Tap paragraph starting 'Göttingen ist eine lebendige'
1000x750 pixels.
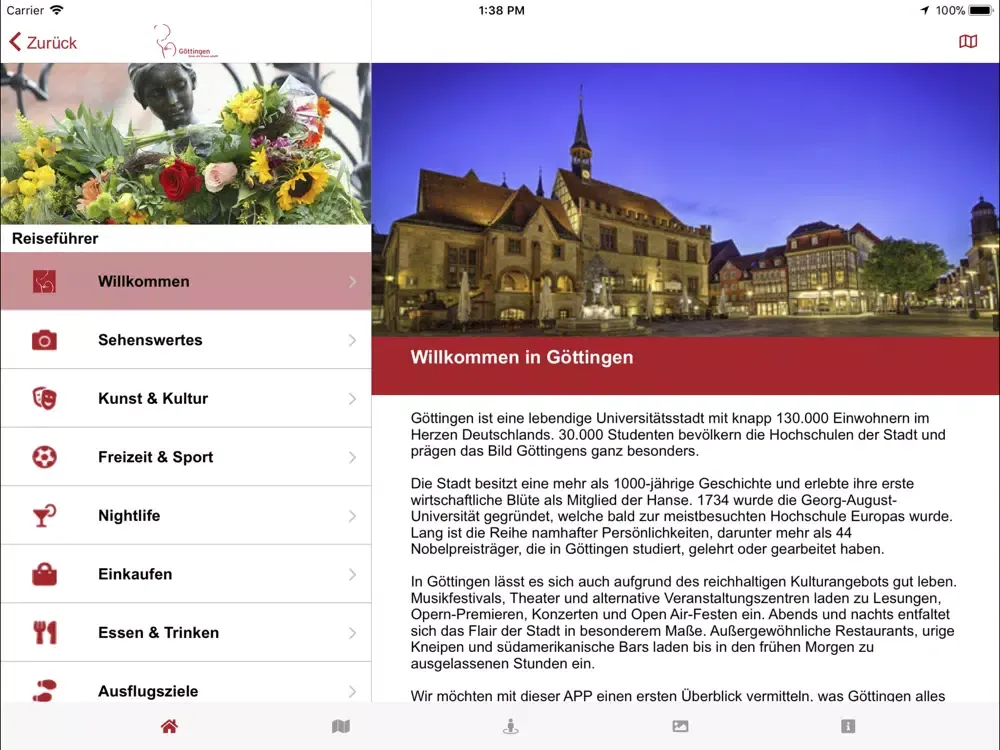[678, 434]
